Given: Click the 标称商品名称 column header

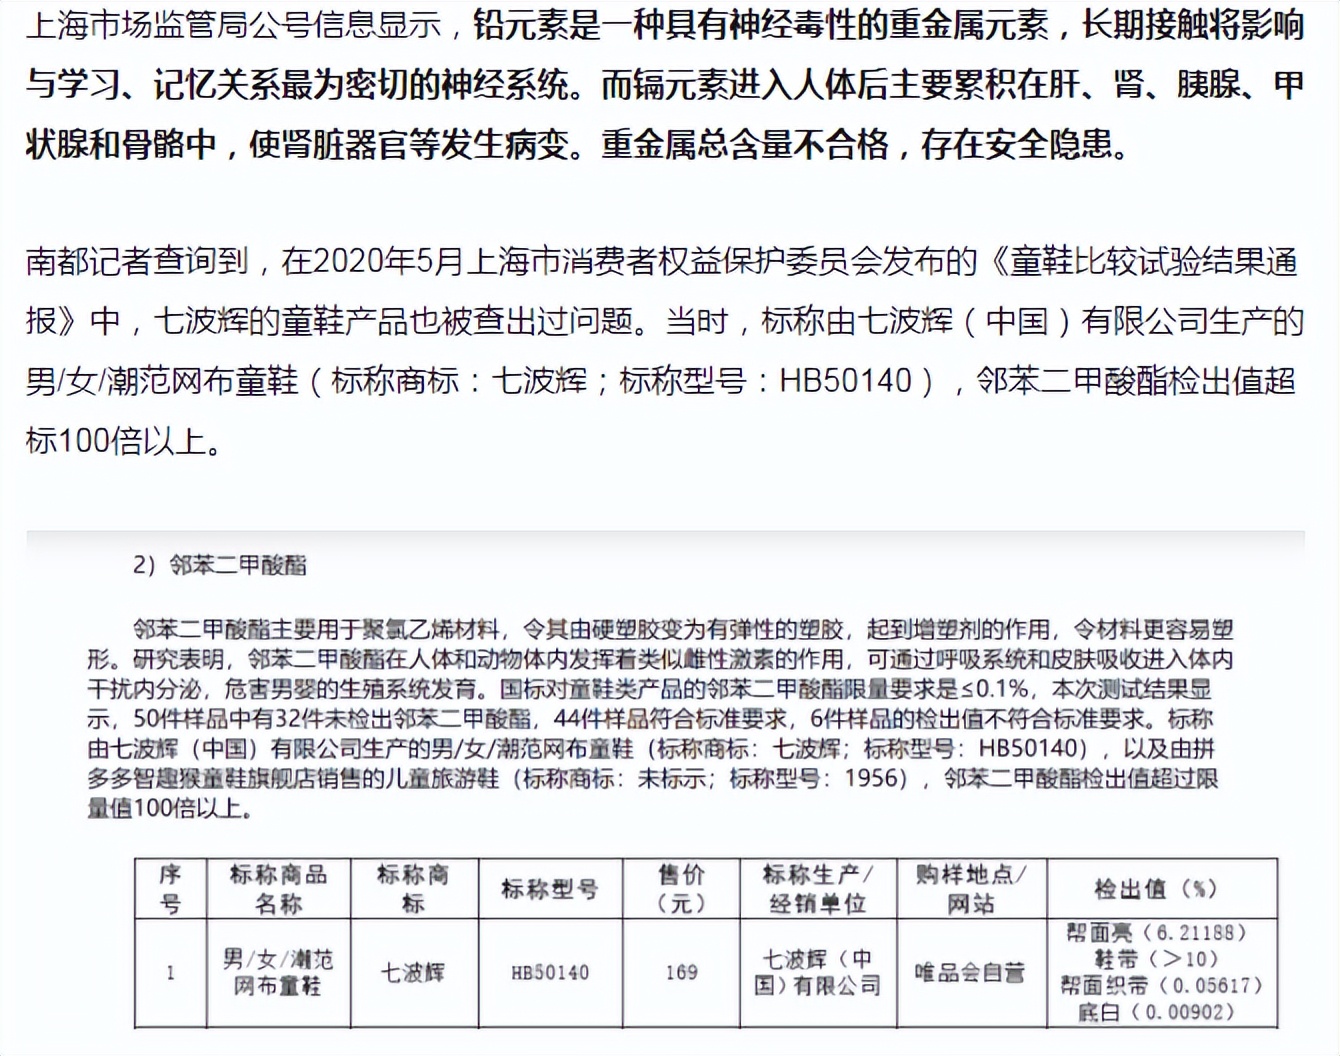Looking at the screenshot, I should point(277,886).
